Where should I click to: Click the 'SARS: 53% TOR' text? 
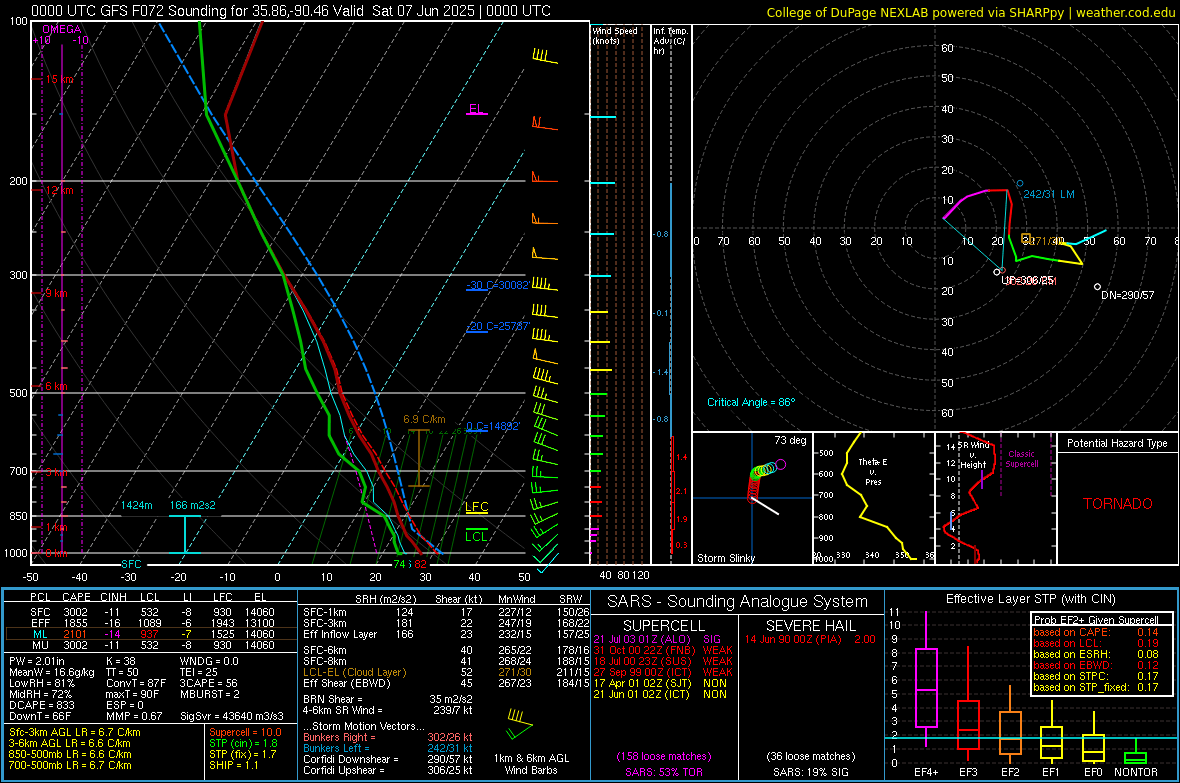(x=663, y=772)
